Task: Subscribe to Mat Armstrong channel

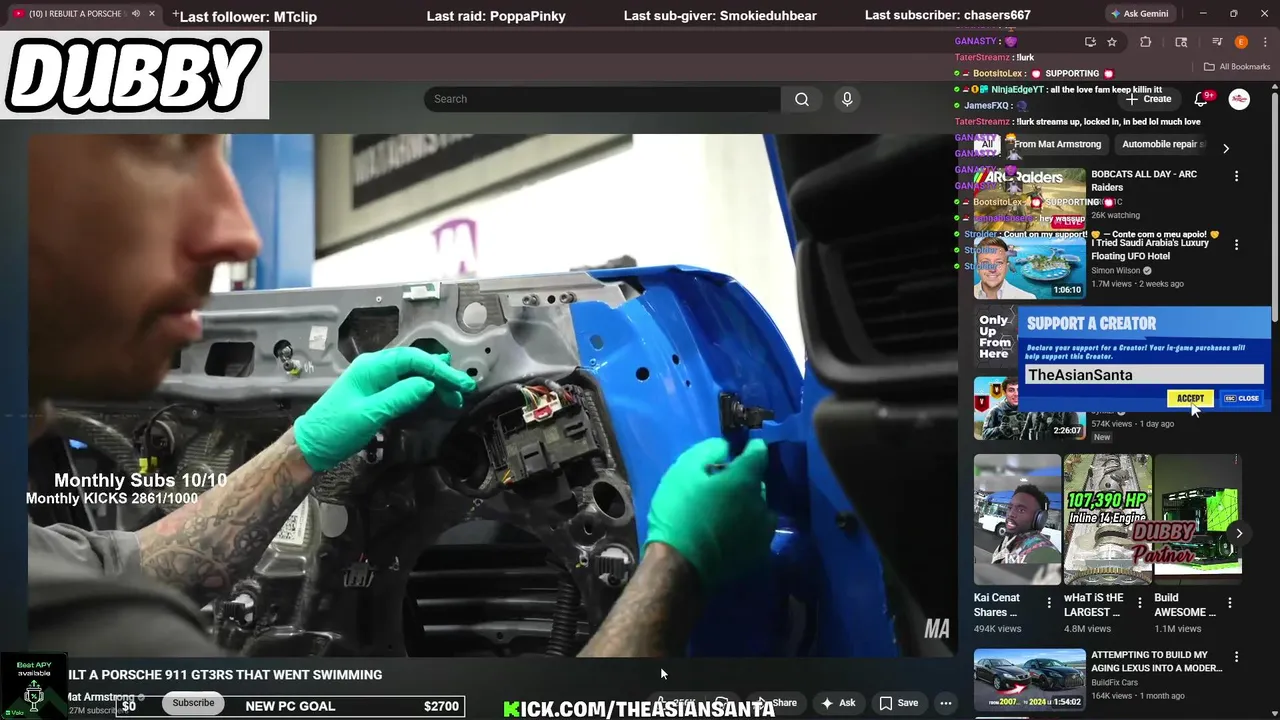Action: [x=193, y=703]
